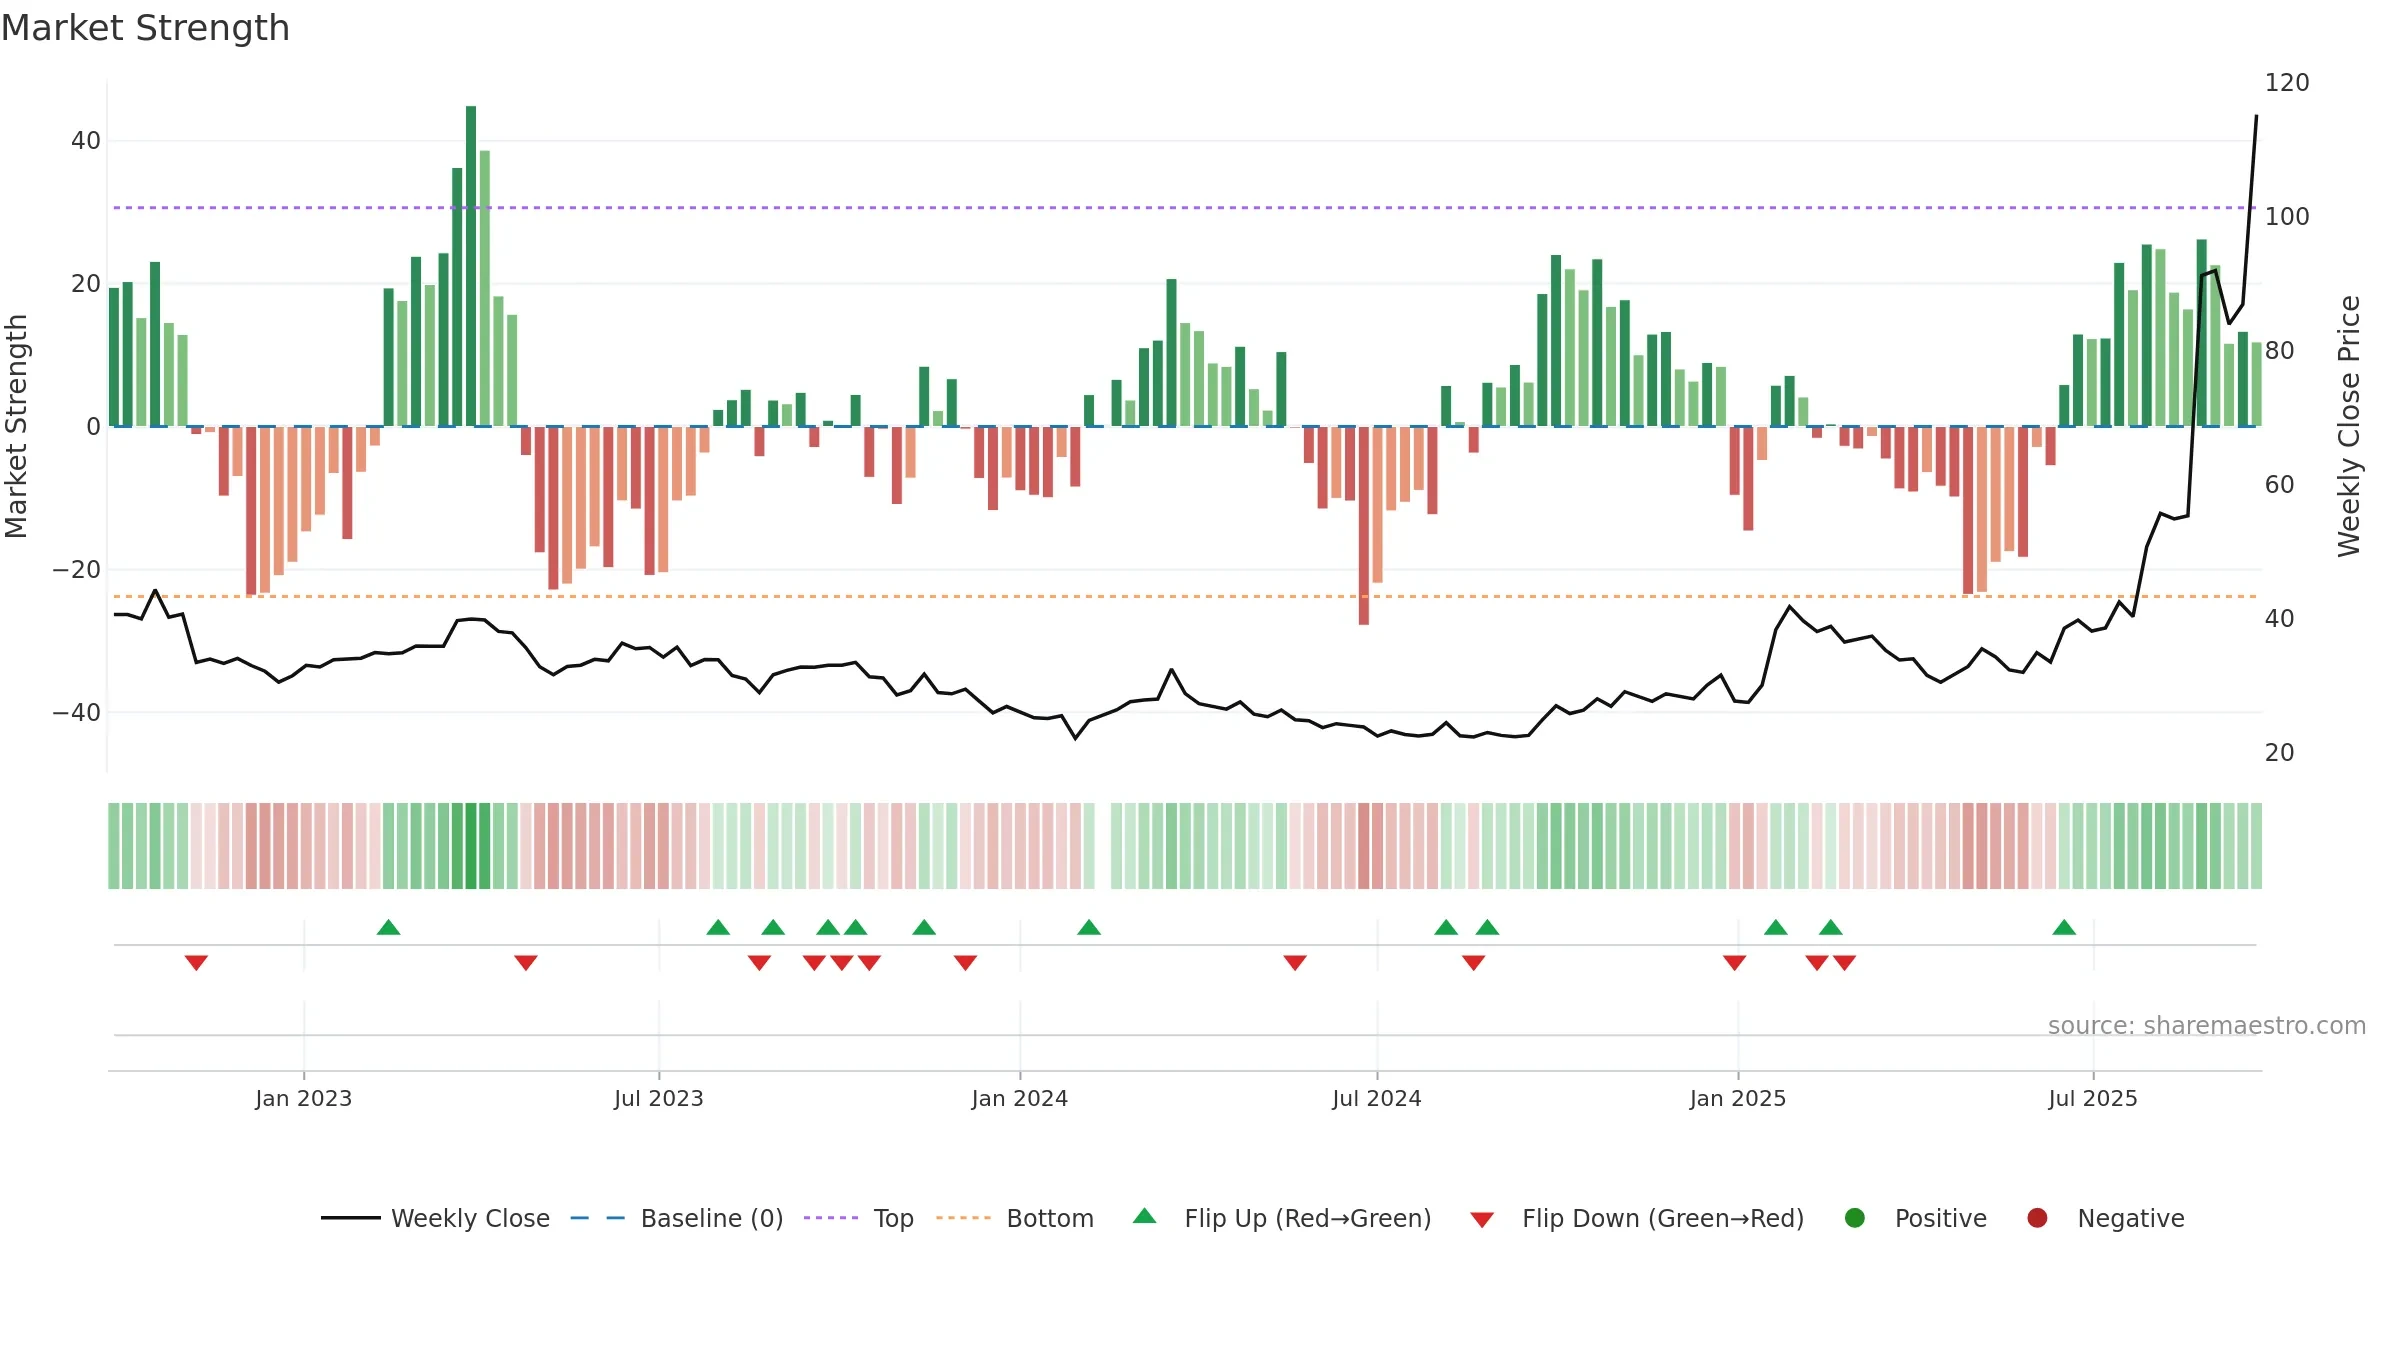This screenshot has width=2400, height=1350.
Task: Toggle the Weekly Close legend label
Action: [x=470, y=1218]
